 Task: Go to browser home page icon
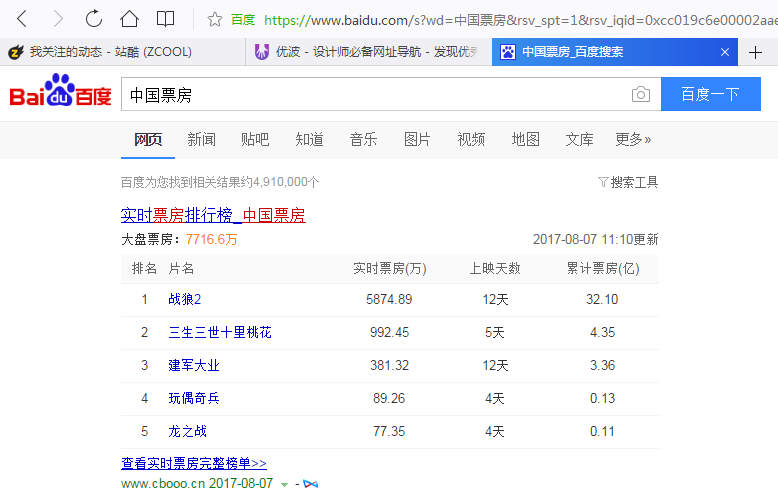pos(129,19)
